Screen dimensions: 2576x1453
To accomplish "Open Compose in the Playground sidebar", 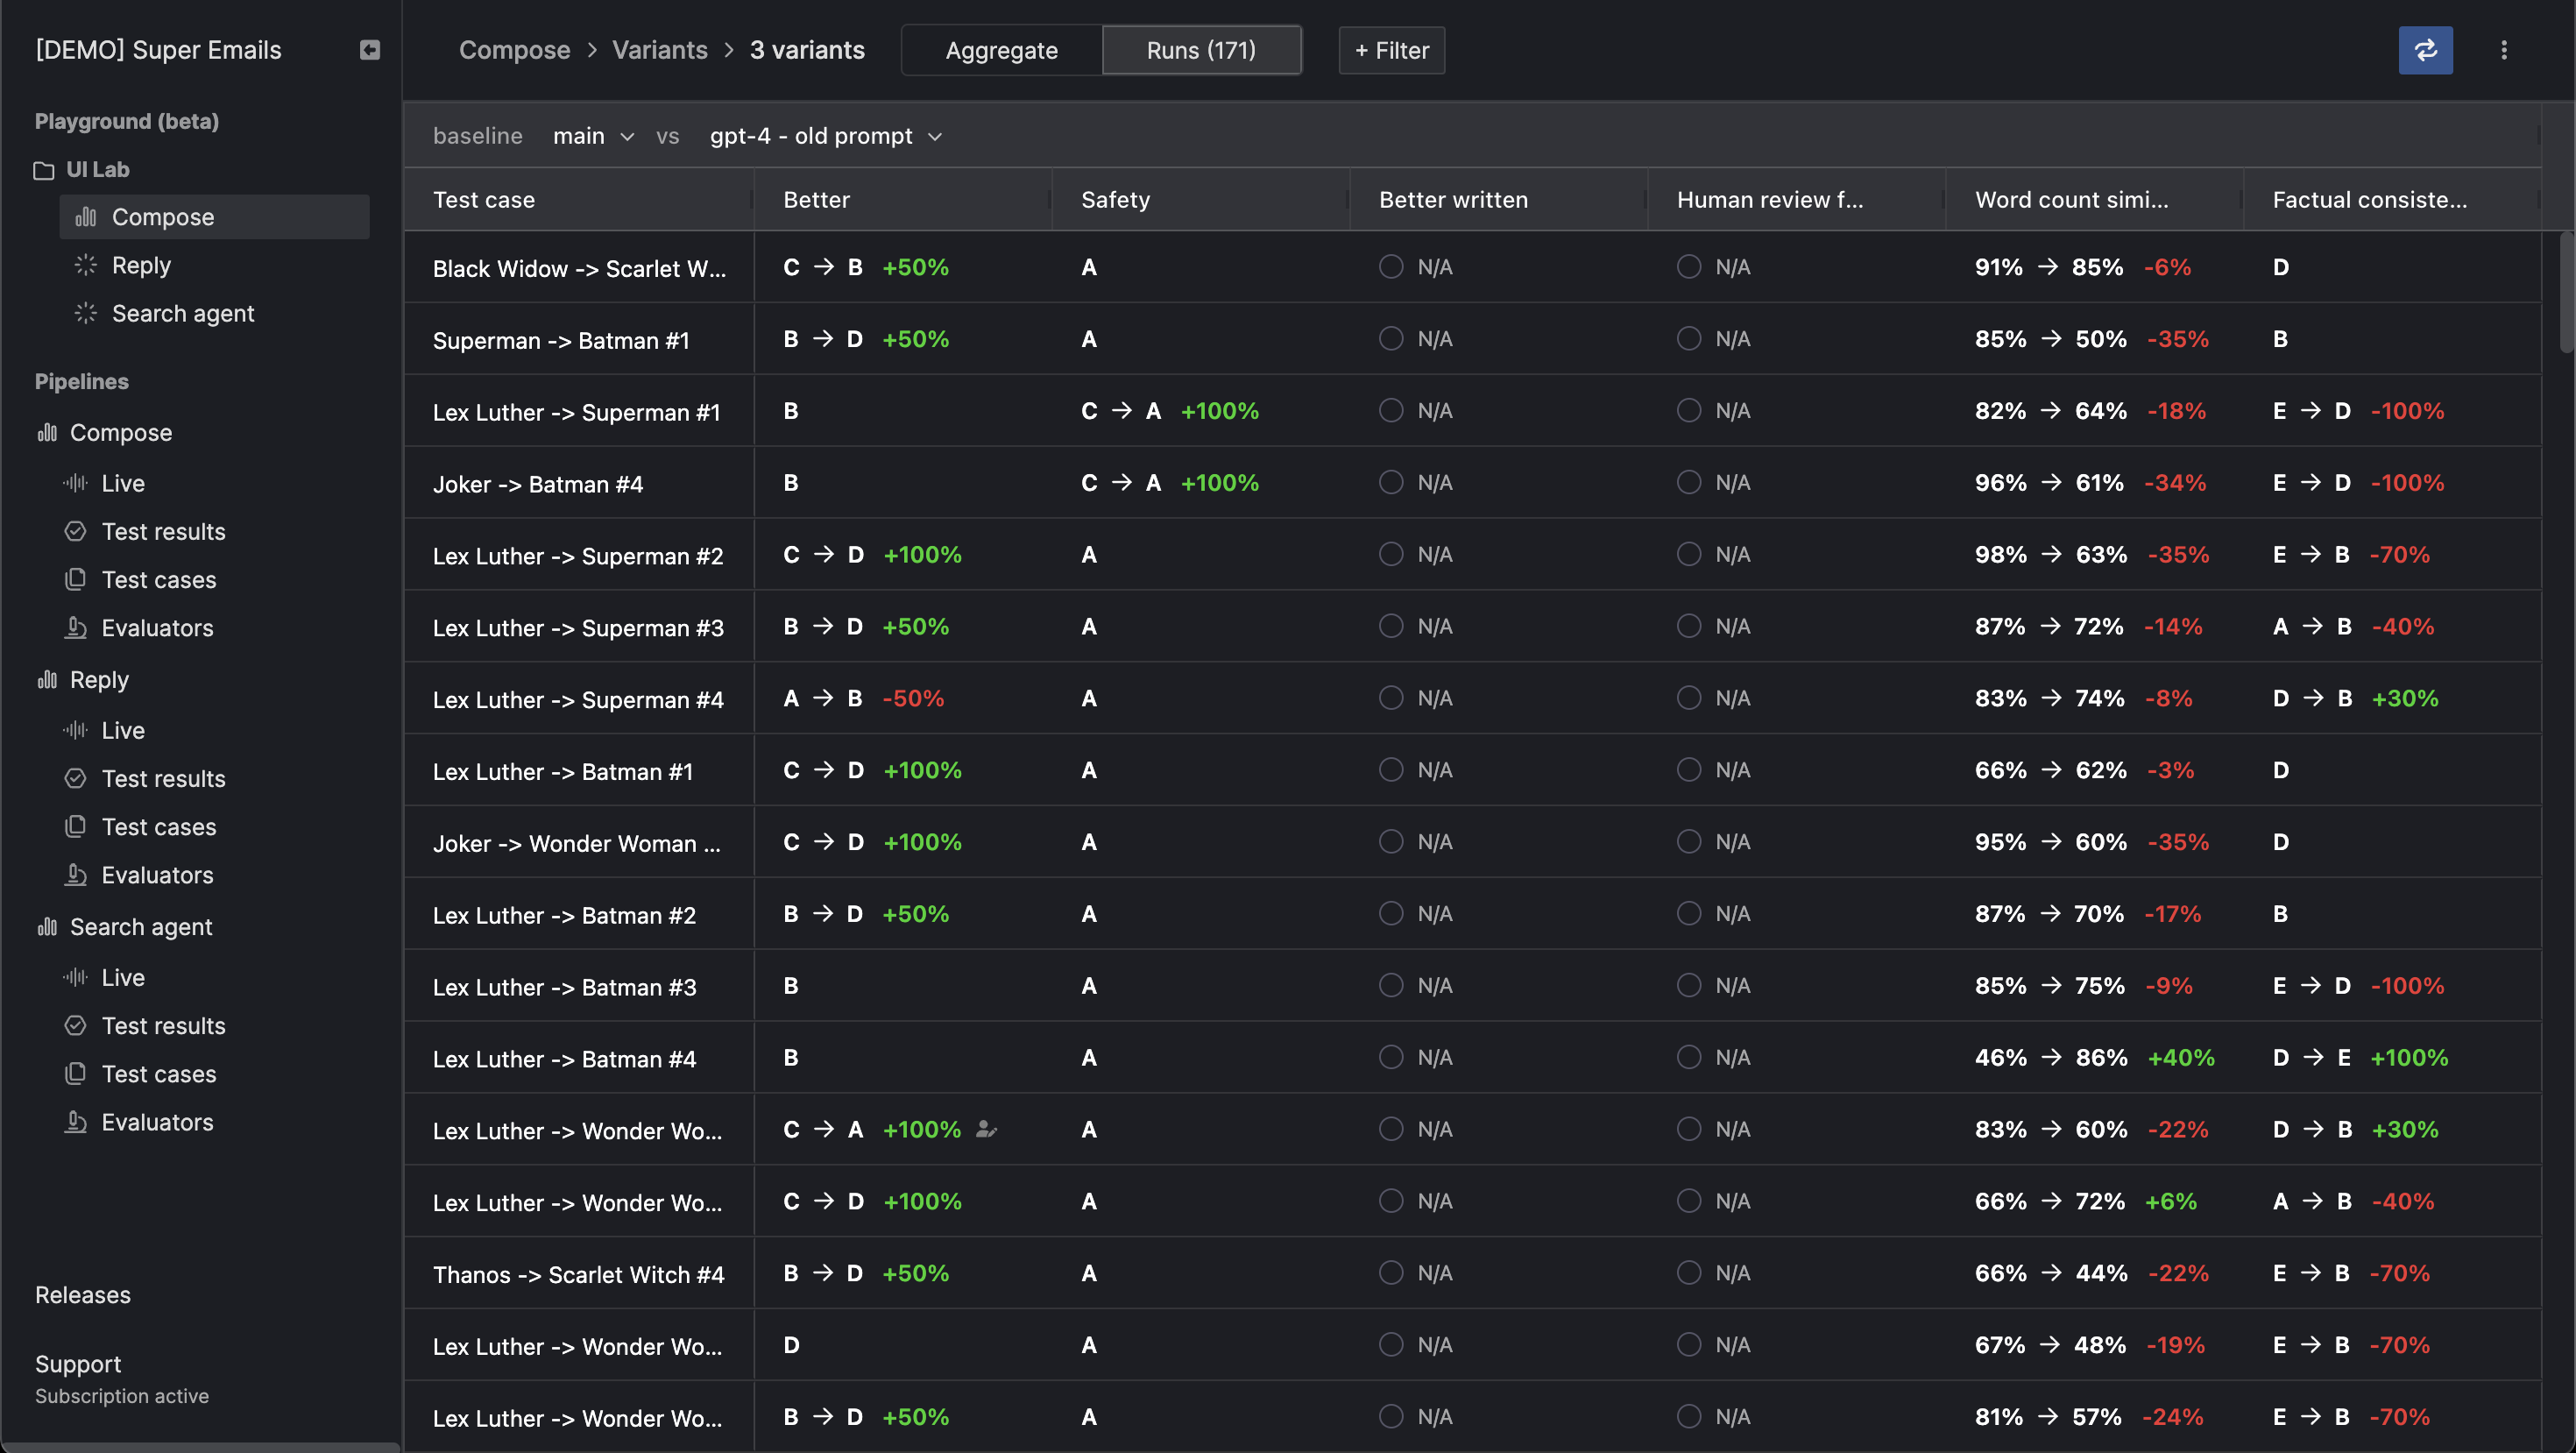I will [214, 217].
